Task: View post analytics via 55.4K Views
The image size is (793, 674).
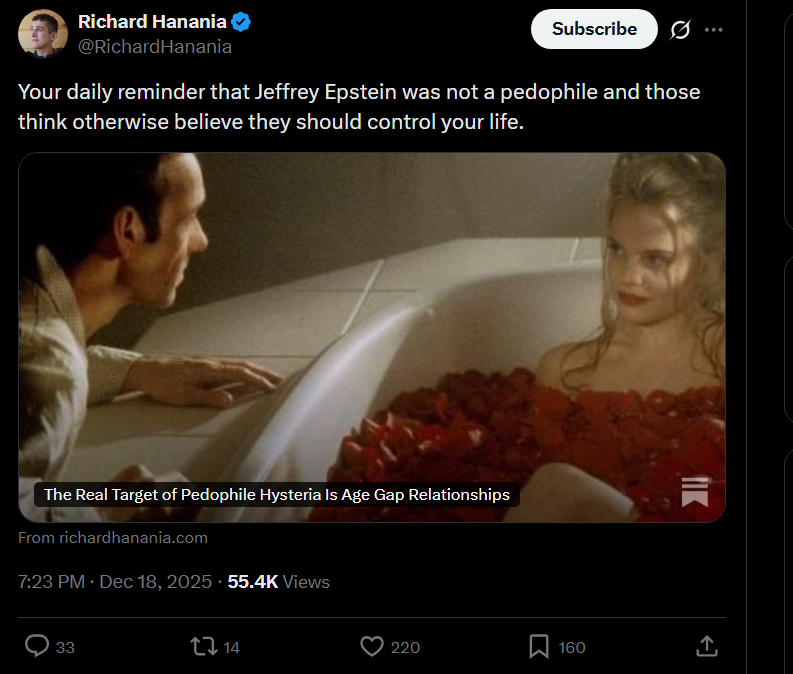Action: pyautogui.click(x=278, y=581)
